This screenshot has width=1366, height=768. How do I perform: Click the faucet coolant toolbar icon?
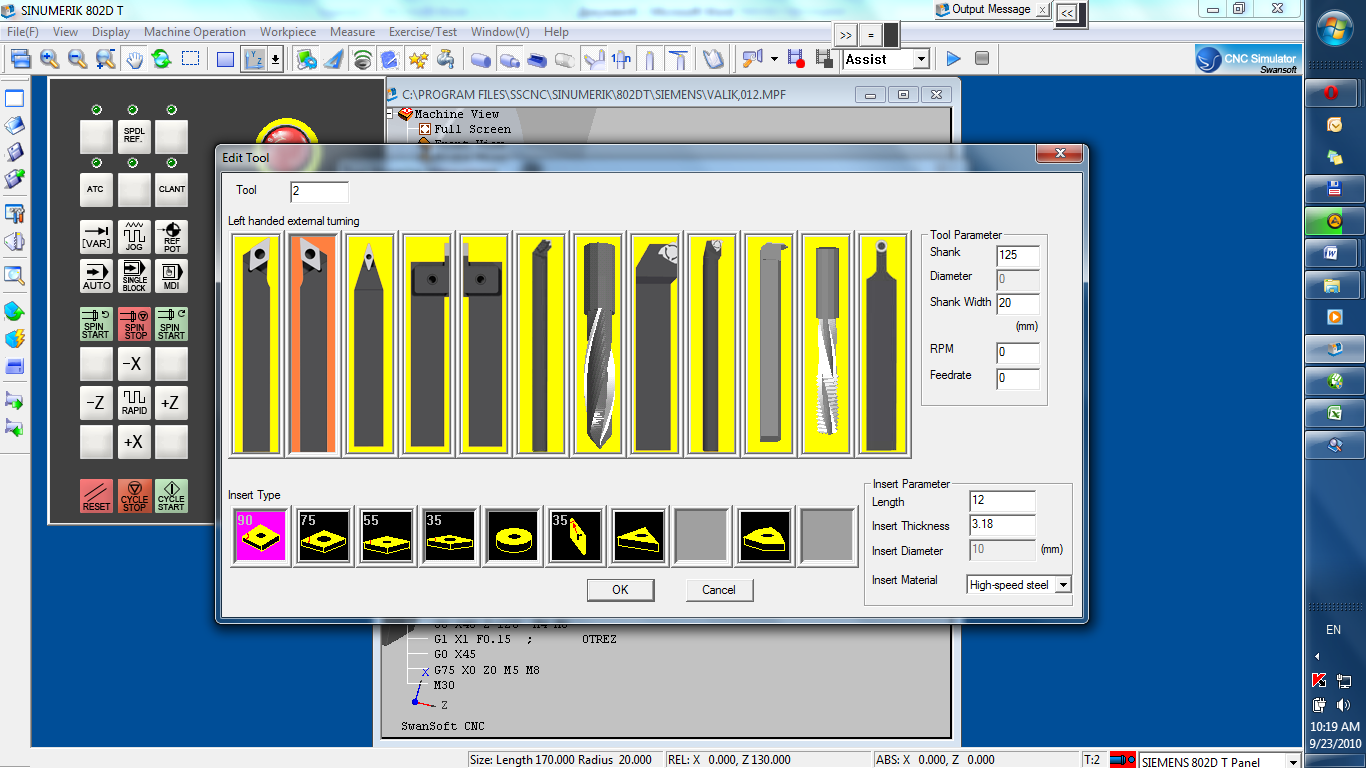tap(445, 59)
